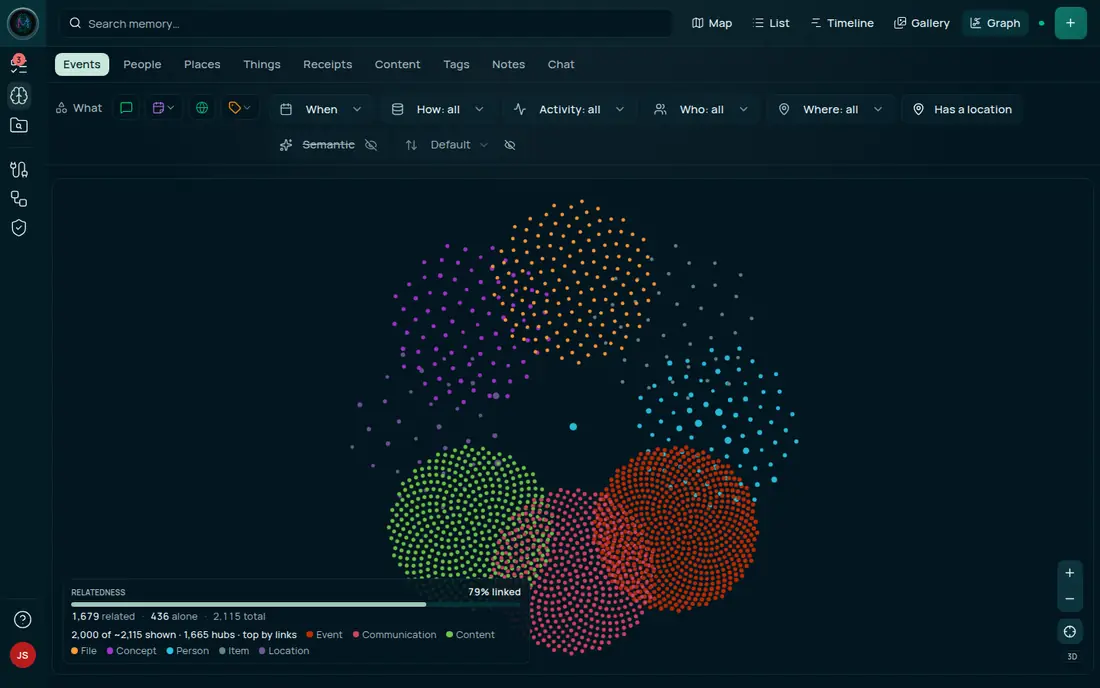
Task: Click the sort arrows icon
Action: (411, 145)
